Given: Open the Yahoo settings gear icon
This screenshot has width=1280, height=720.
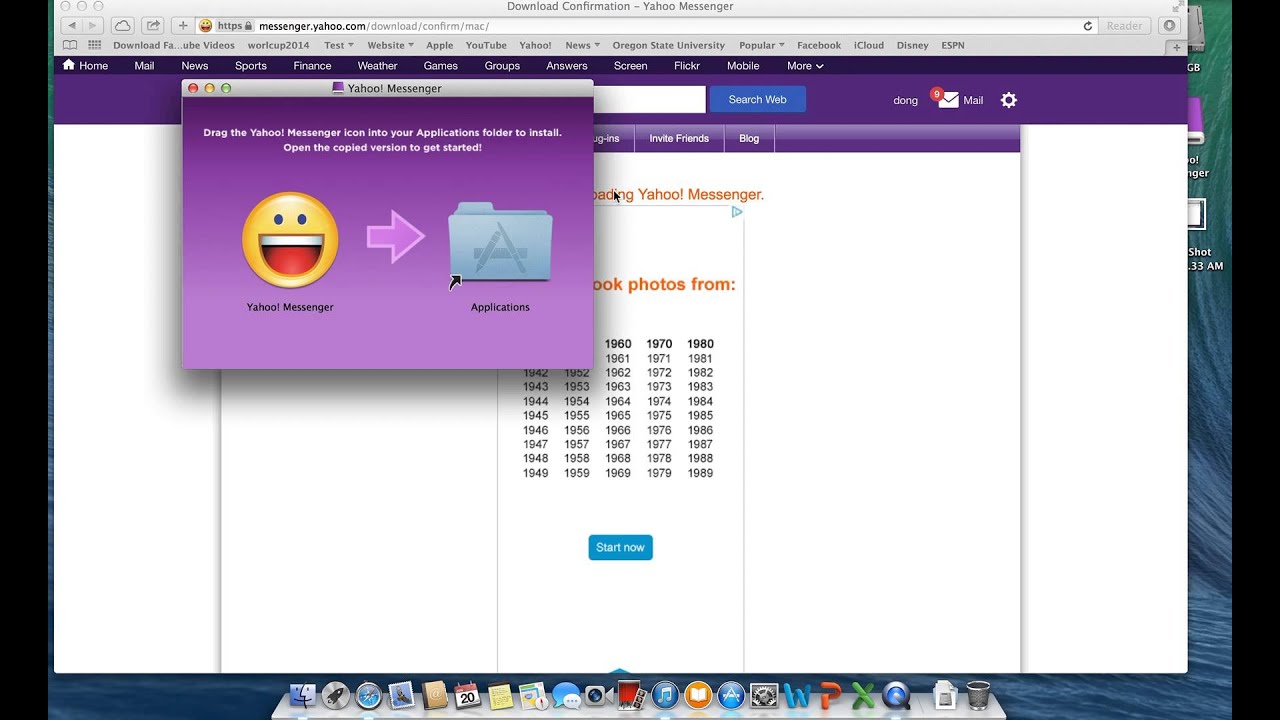Looking at the screenshot, I should [1008, 100].
